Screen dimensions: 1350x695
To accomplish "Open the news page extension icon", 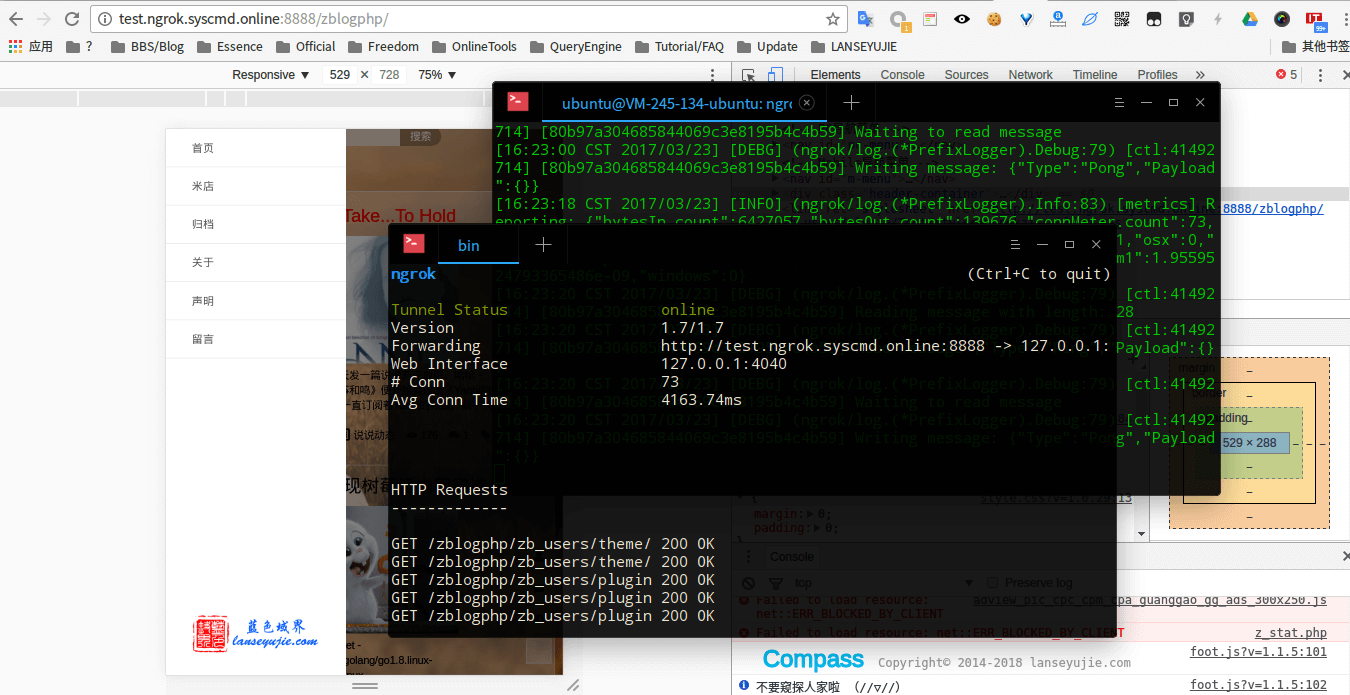I will click(930, 19).
